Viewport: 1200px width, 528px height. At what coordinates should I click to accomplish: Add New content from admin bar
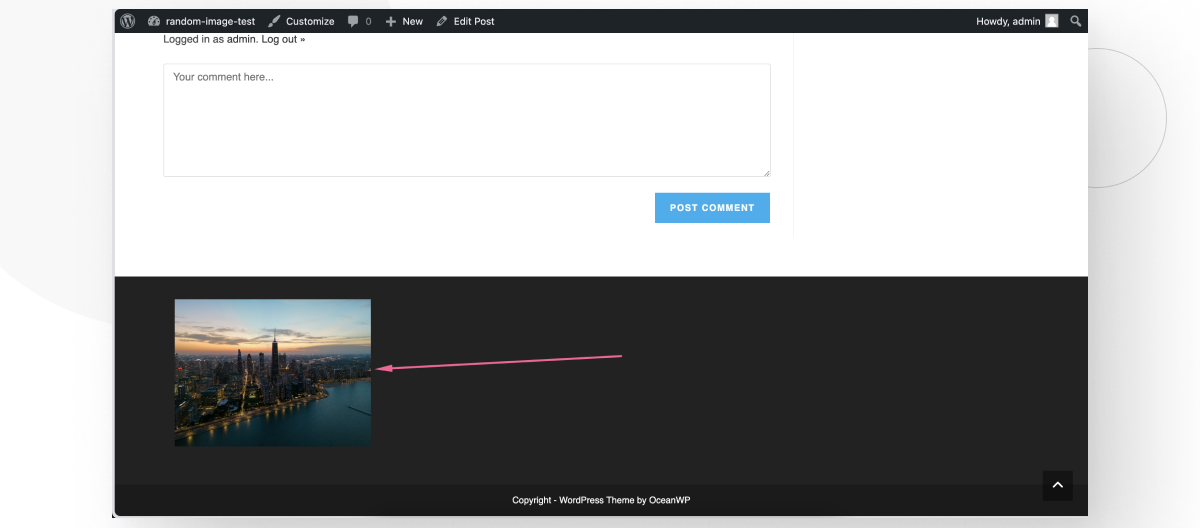pos(404,21)
